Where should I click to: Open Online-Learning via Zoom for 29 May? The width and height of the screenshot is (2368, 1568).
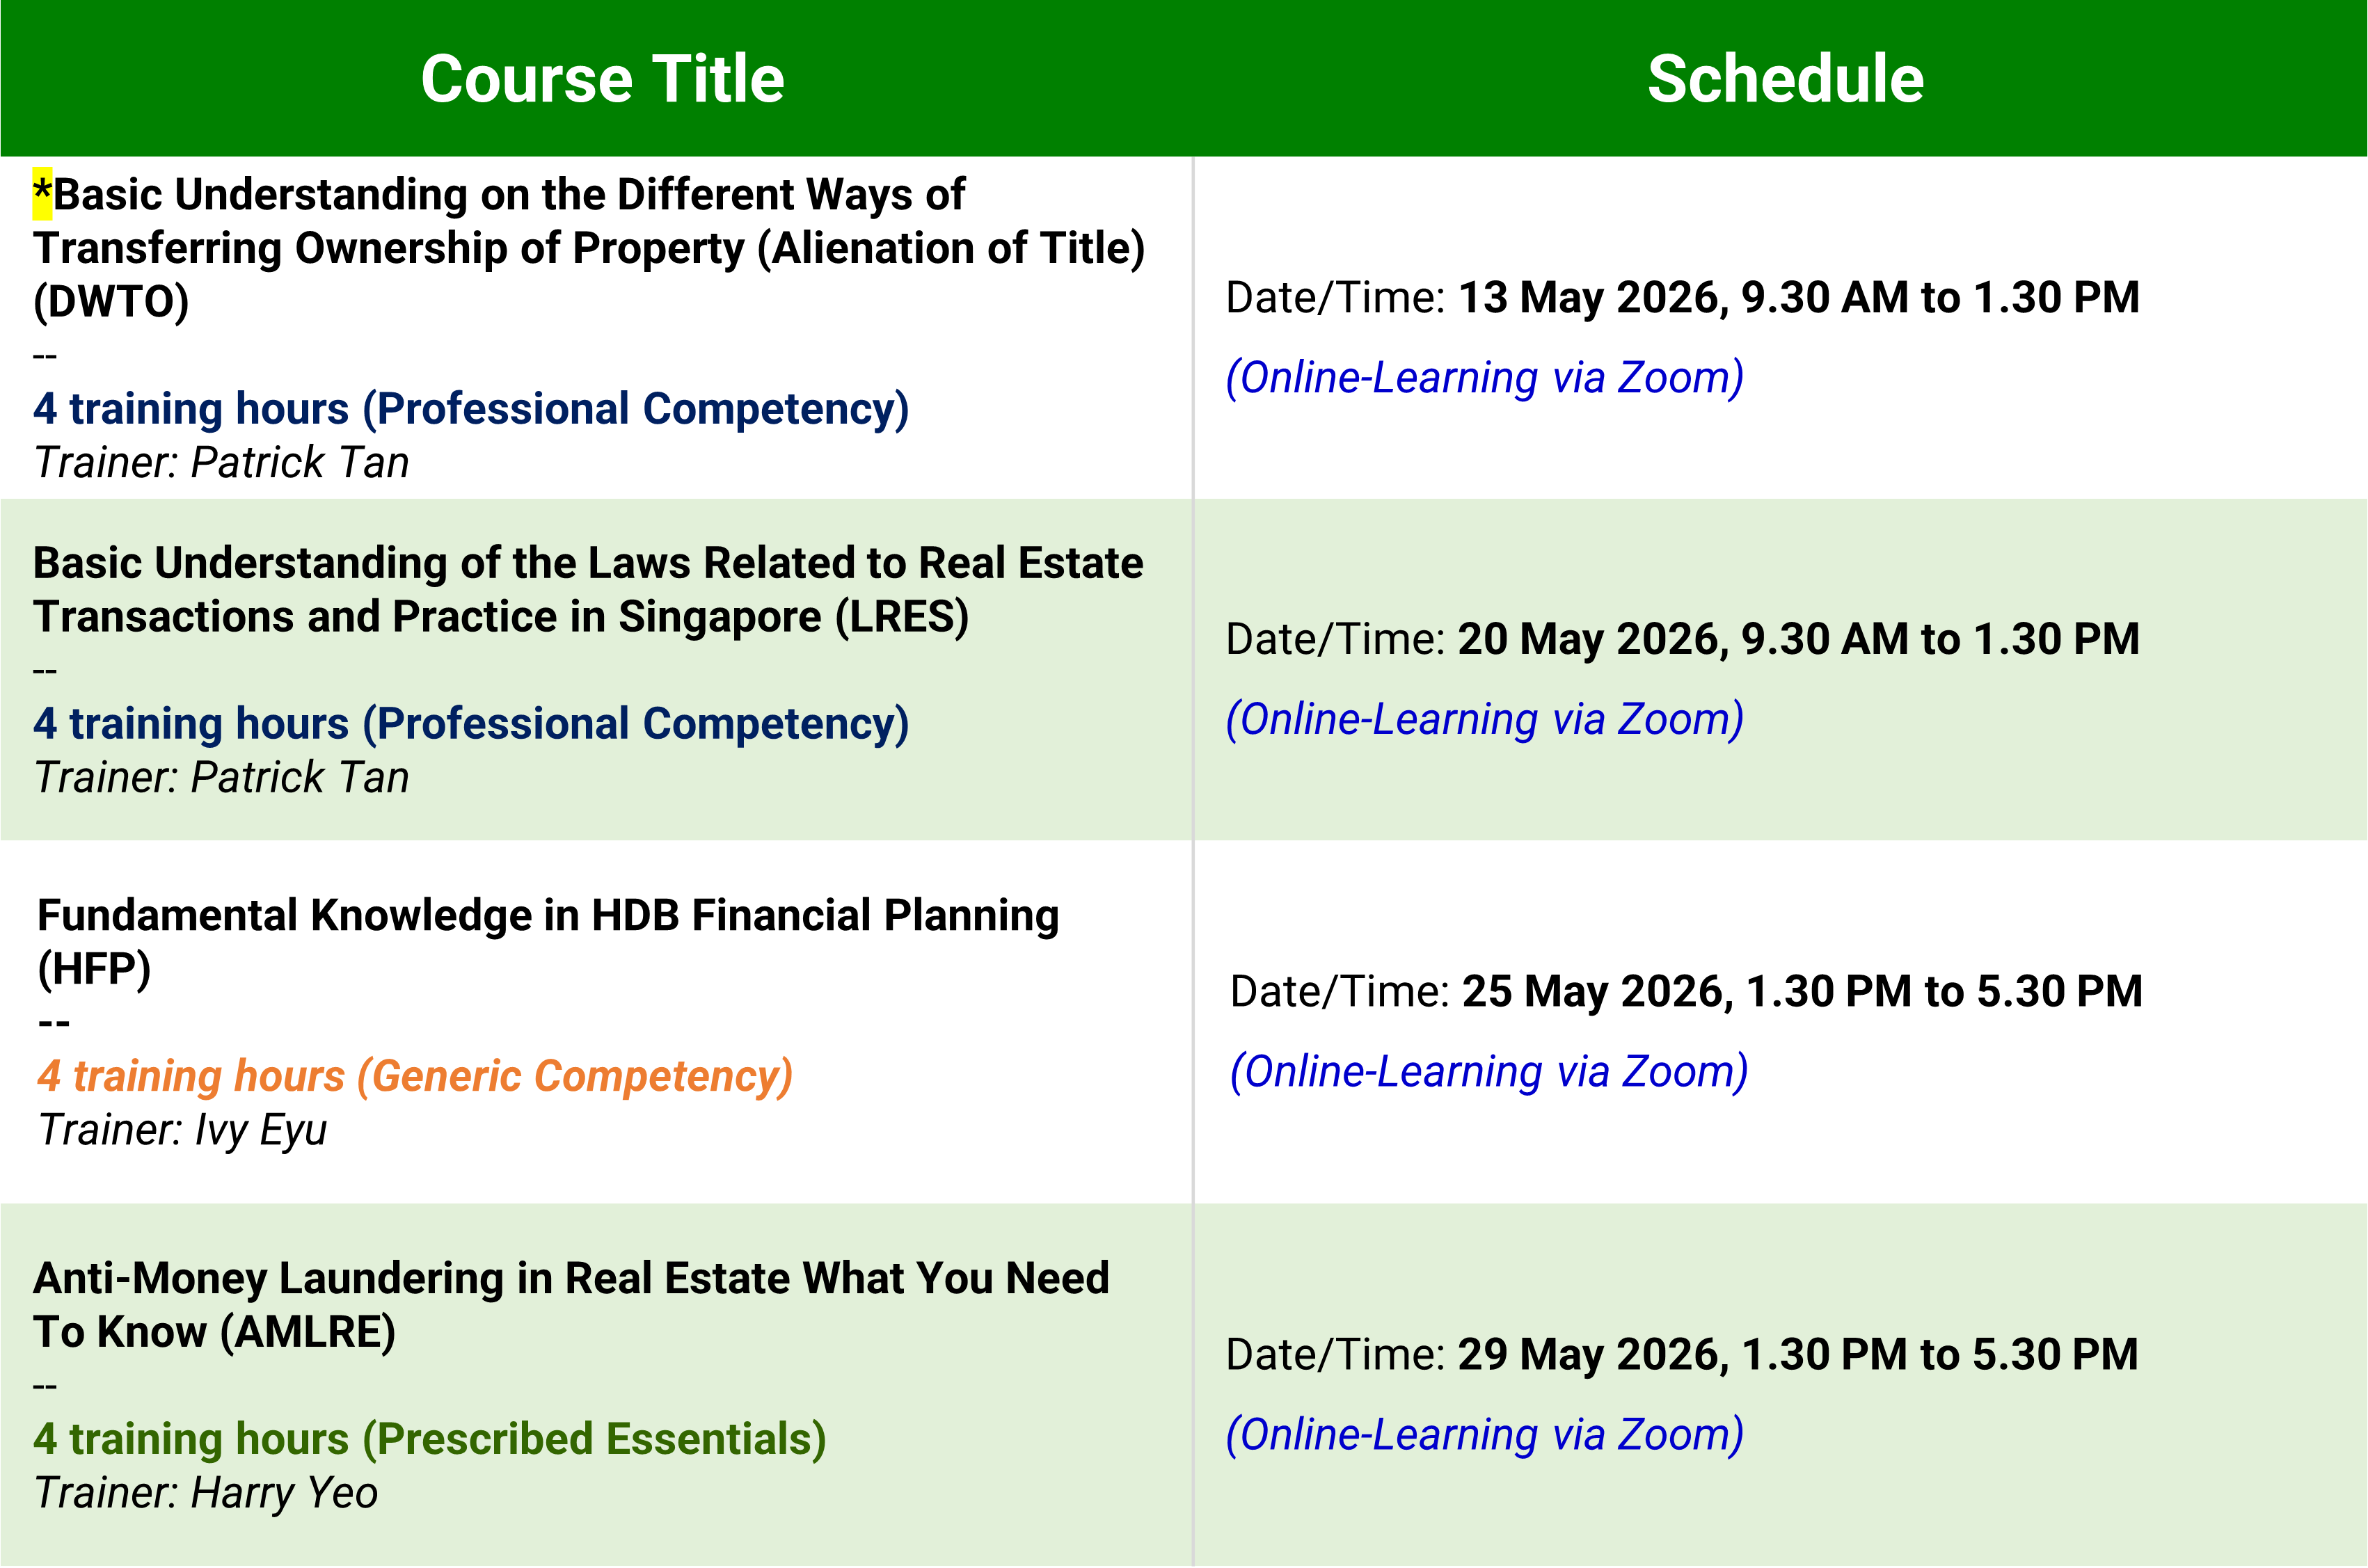pyautogui.click(x=1484, y=1435)
